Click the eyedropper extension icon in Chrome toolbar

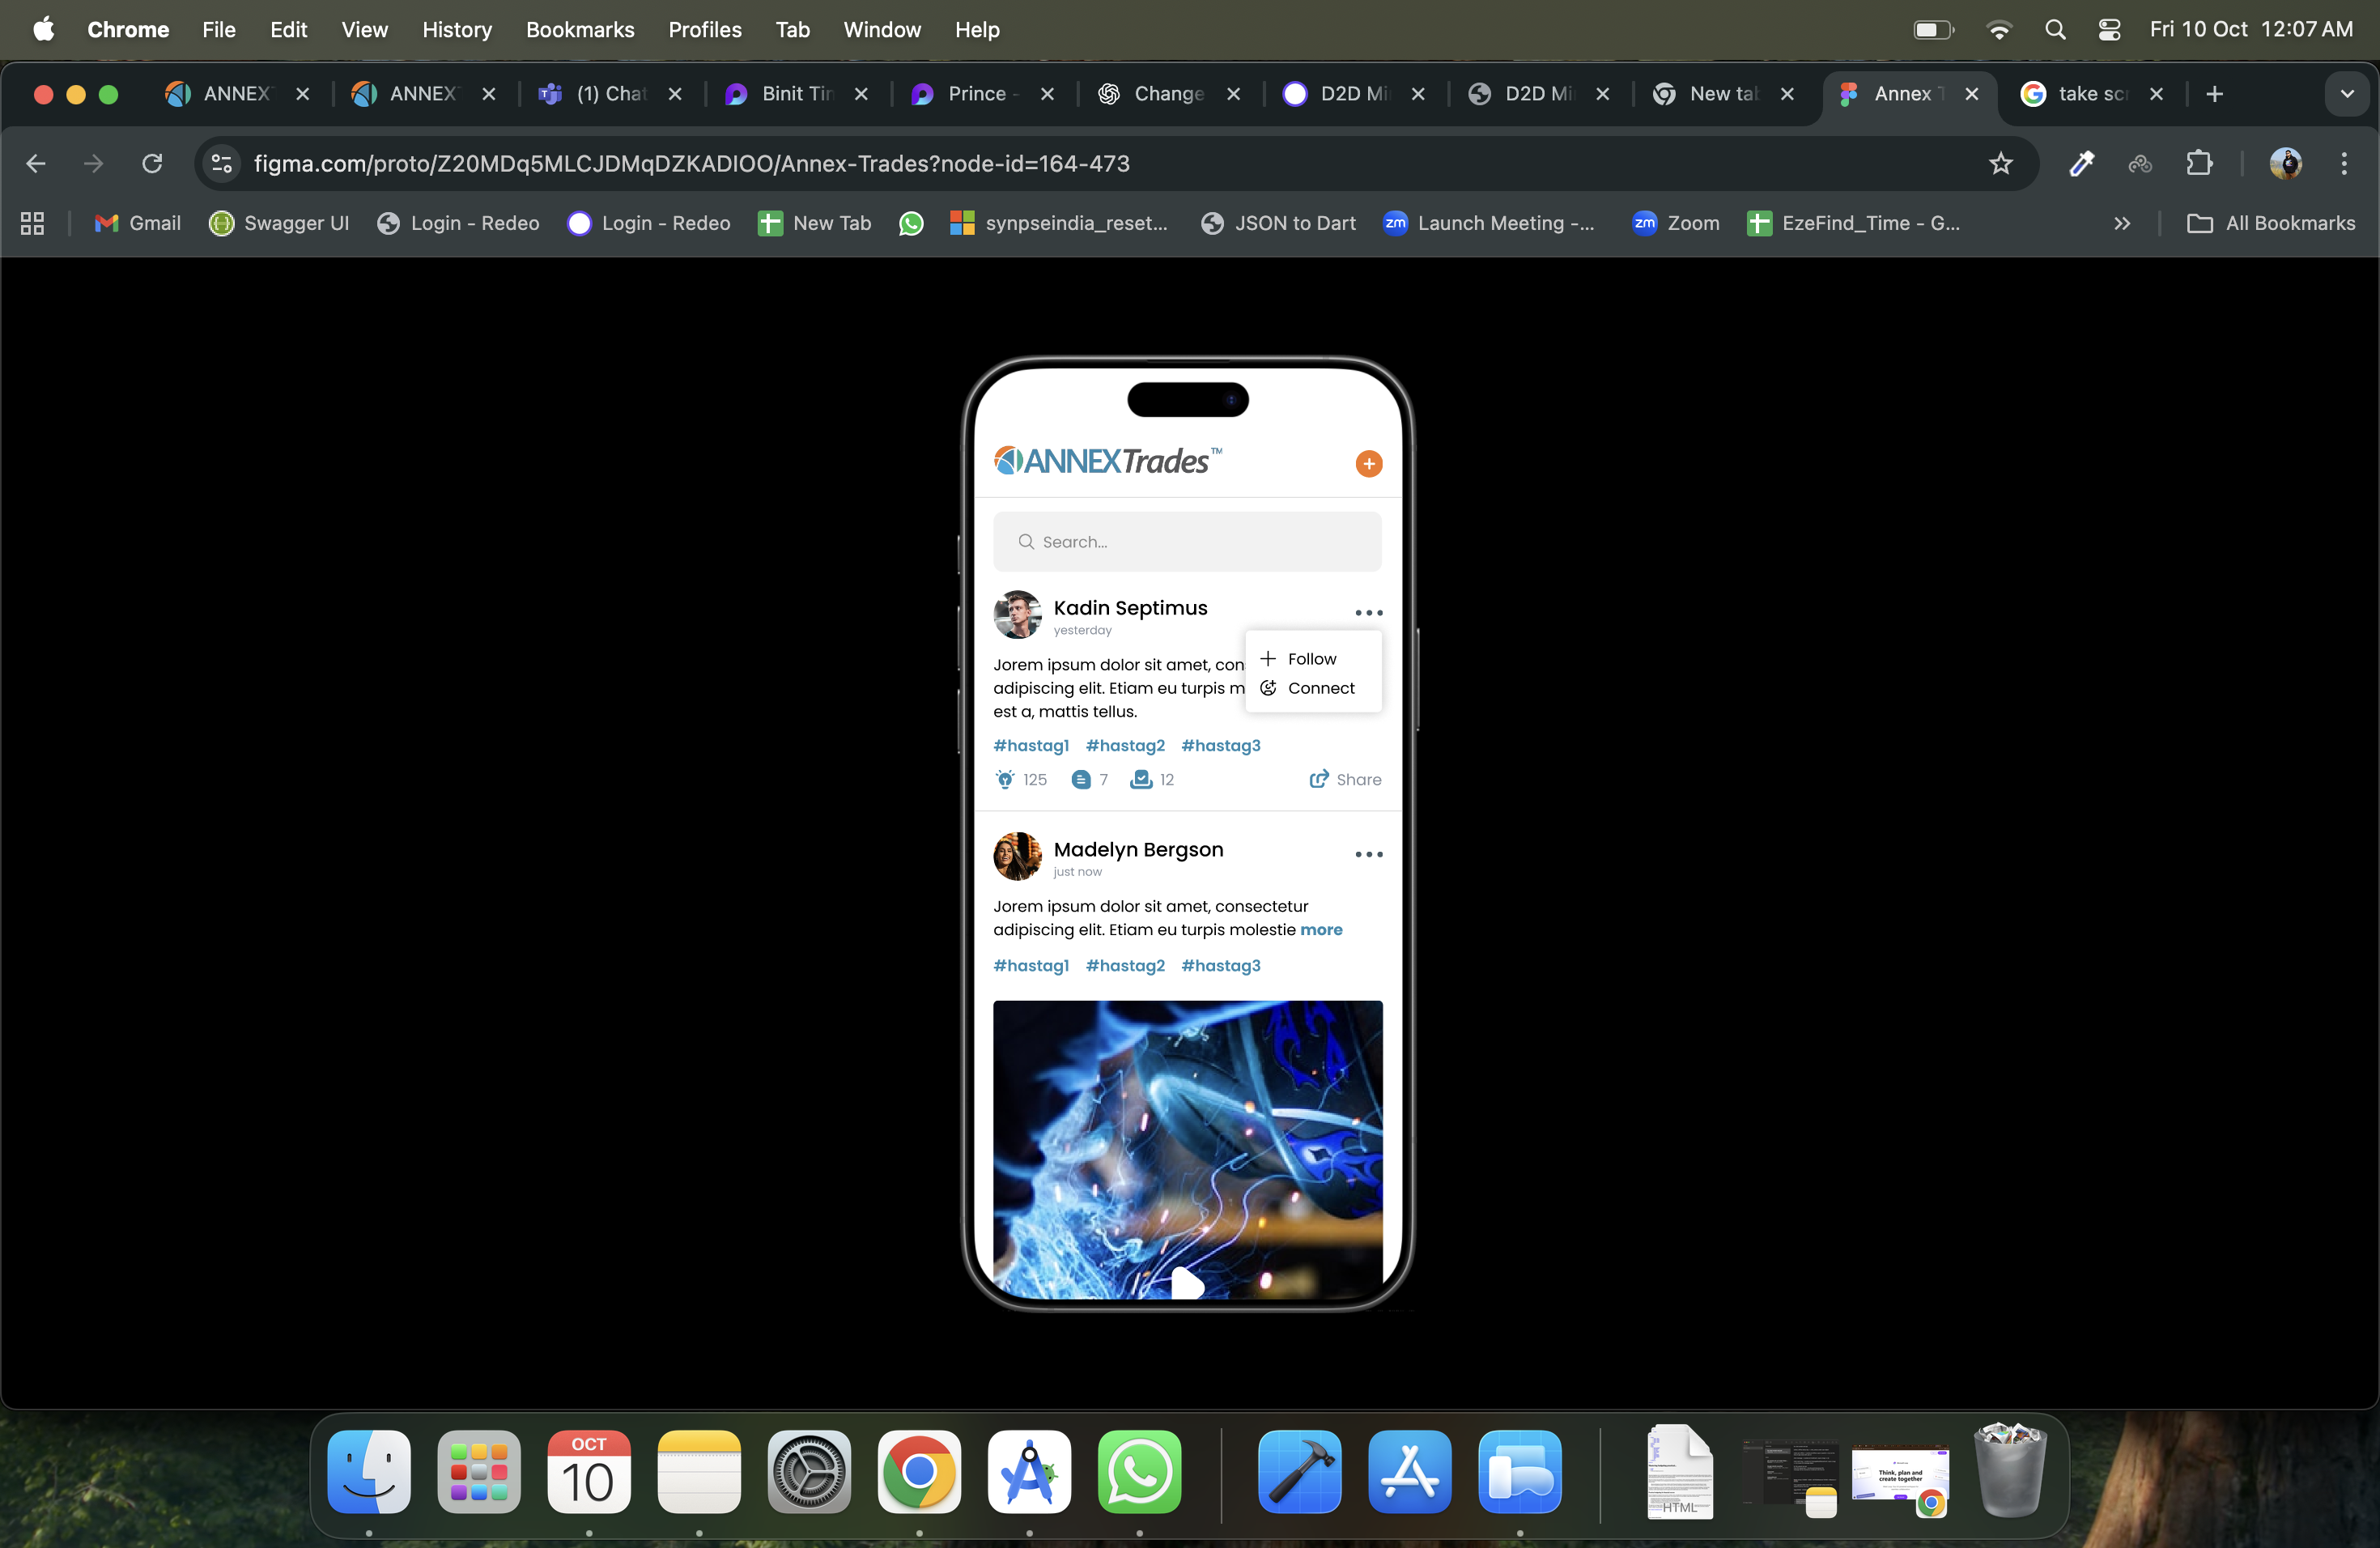point(2081,163)
